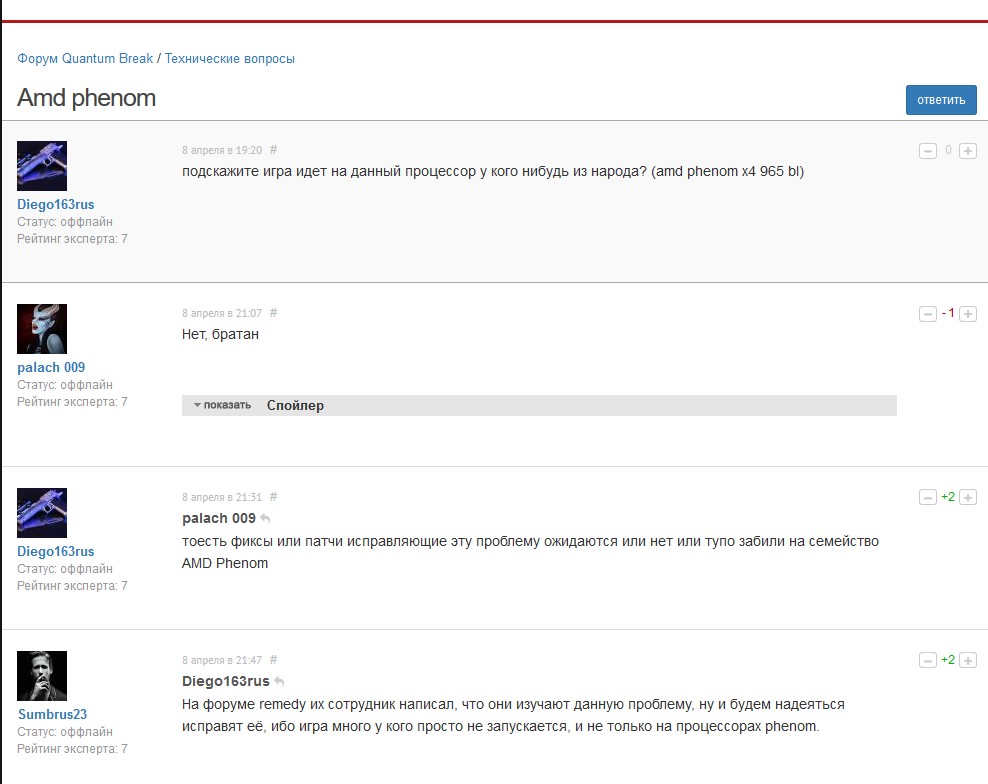Viewport: 988px width, 784px height.
Task: Open Diego163rus profile name on the 21:31 post
Action: (x=55, y=551)
